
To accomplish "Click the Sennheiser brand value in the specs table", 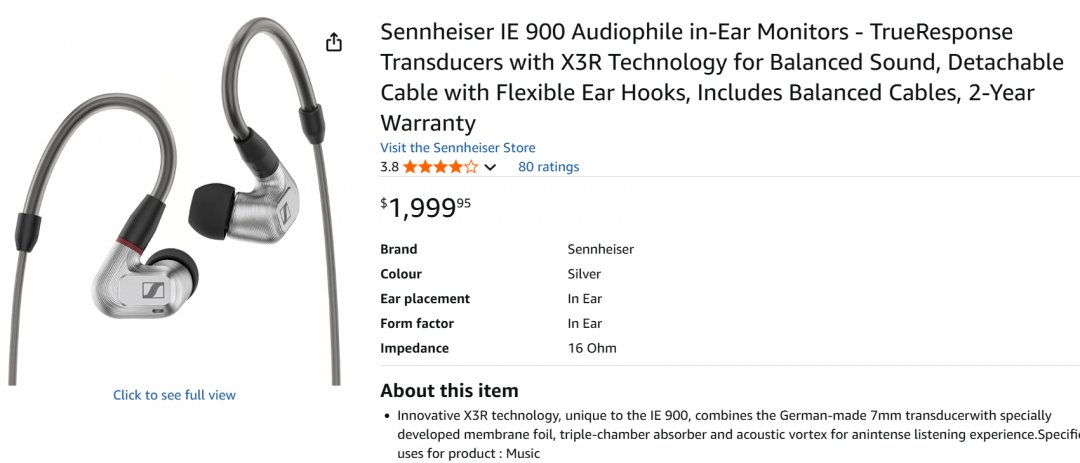I will coord(600,249).
